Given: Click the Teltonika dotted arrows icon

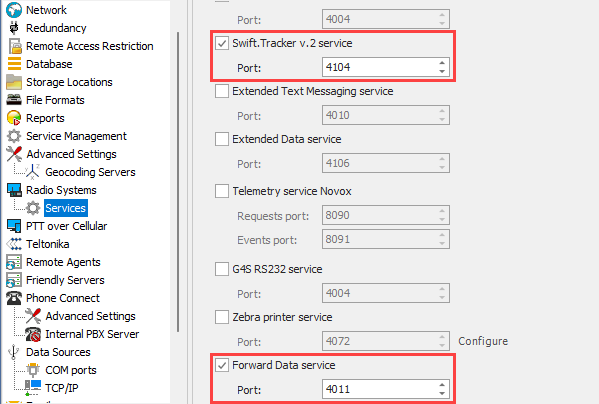Looking at the screenshot, I should click(14, 244).
